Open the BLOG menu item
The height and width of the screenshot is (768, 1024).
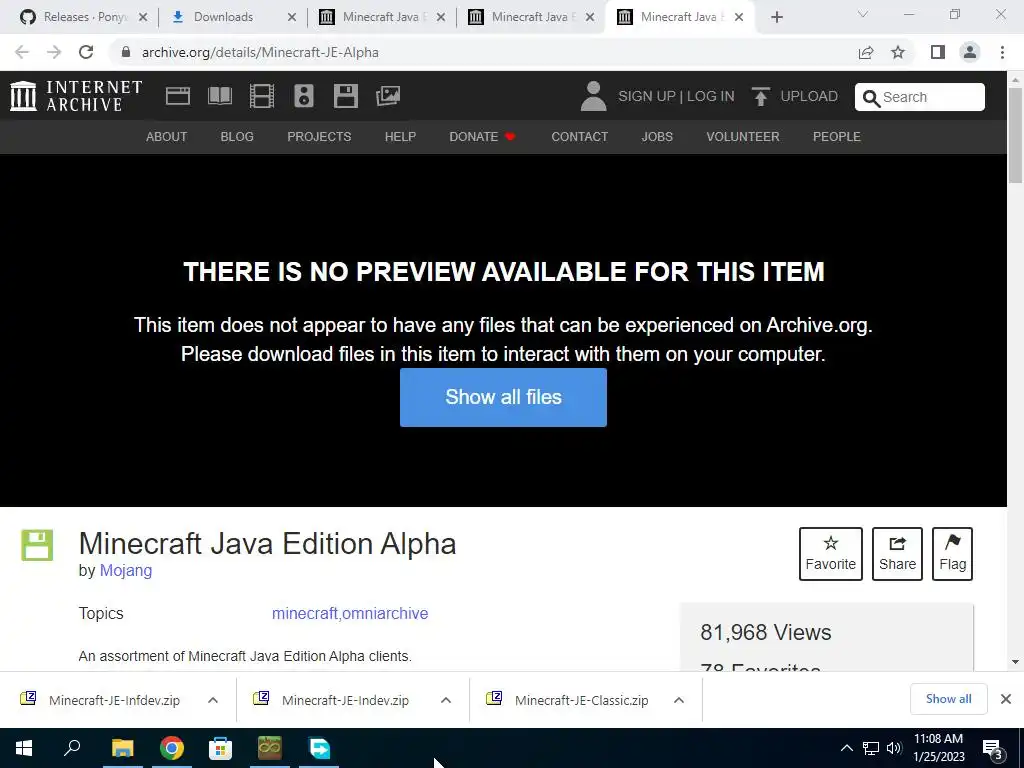coord(237,136)
